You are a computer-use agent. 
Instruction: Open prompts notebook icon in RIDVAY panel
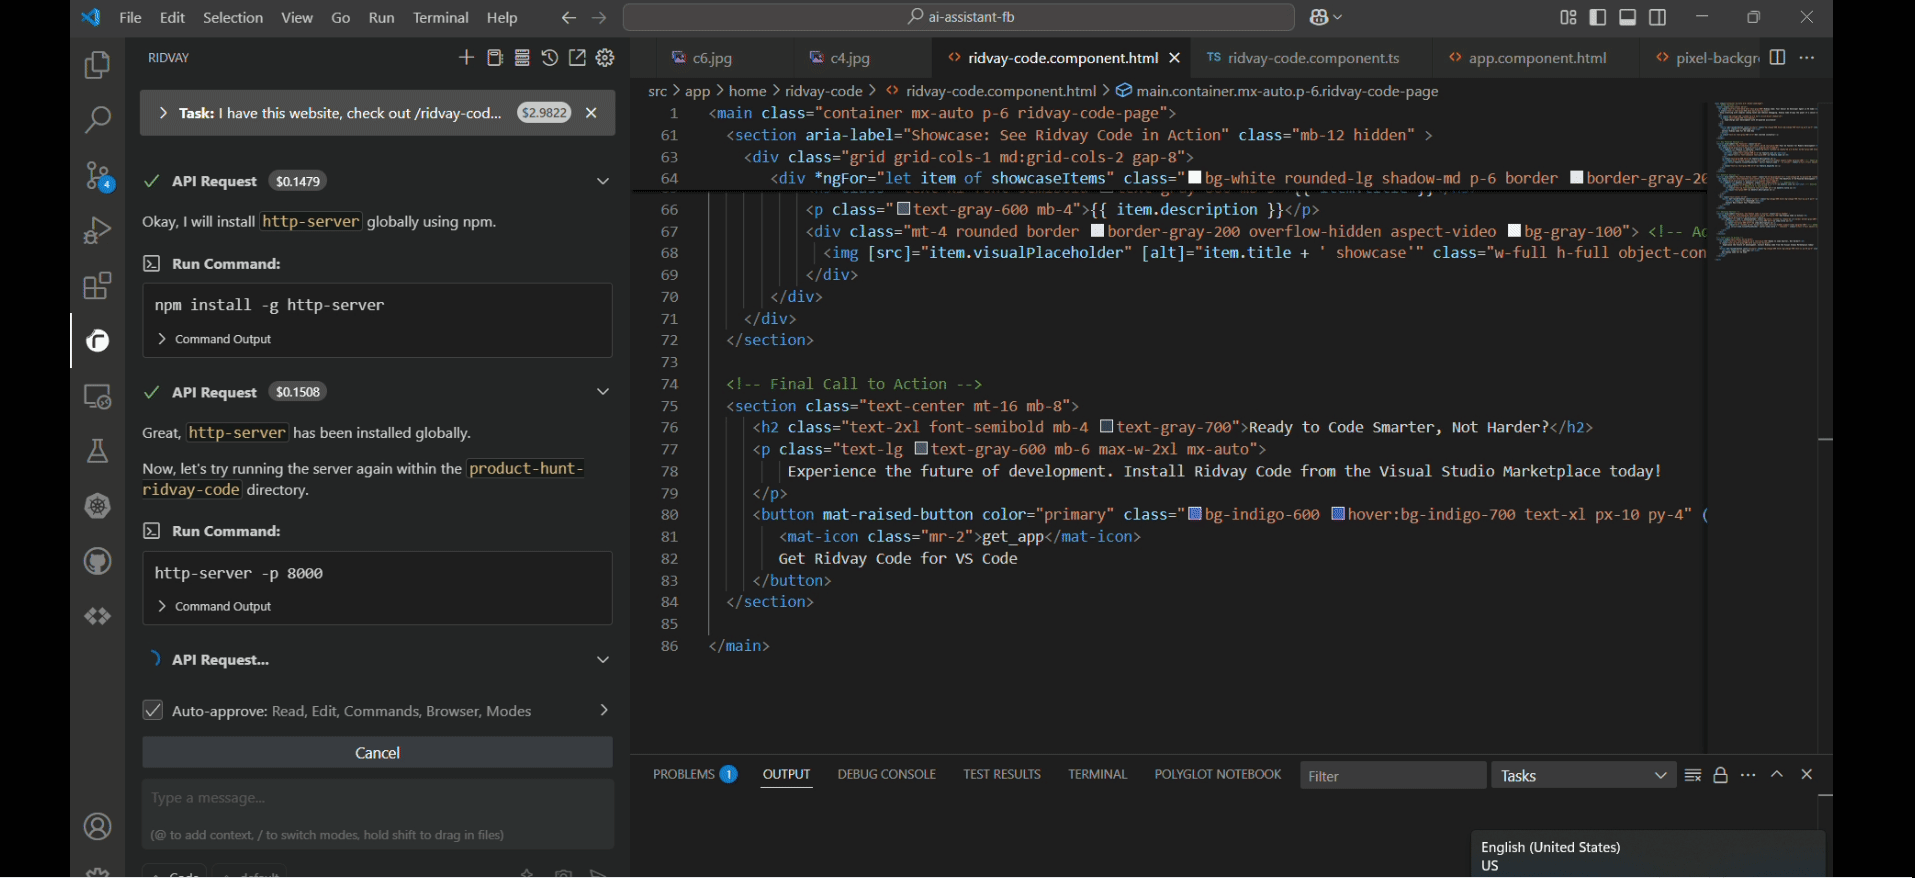[494, 58]
